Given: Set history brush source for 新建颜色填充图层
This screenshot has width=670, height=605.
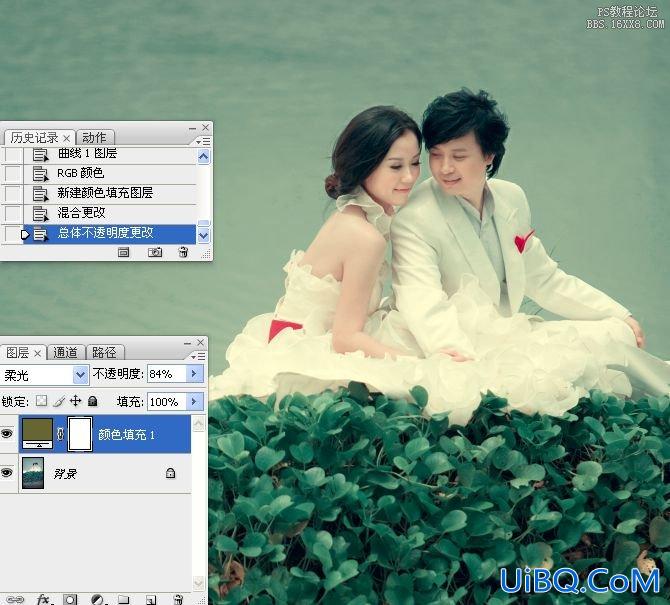Looking at the screenshot, I should click(12, 193).
